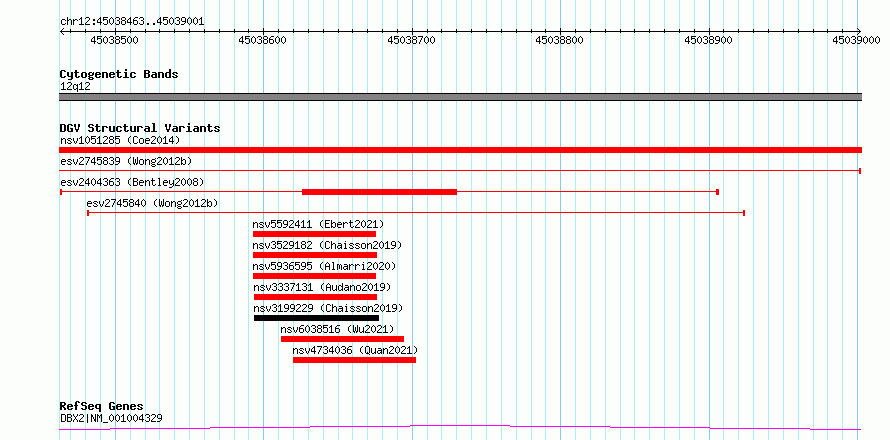Select the thin red esv2745840 line
890x440 pixels.
coord(415,213)
